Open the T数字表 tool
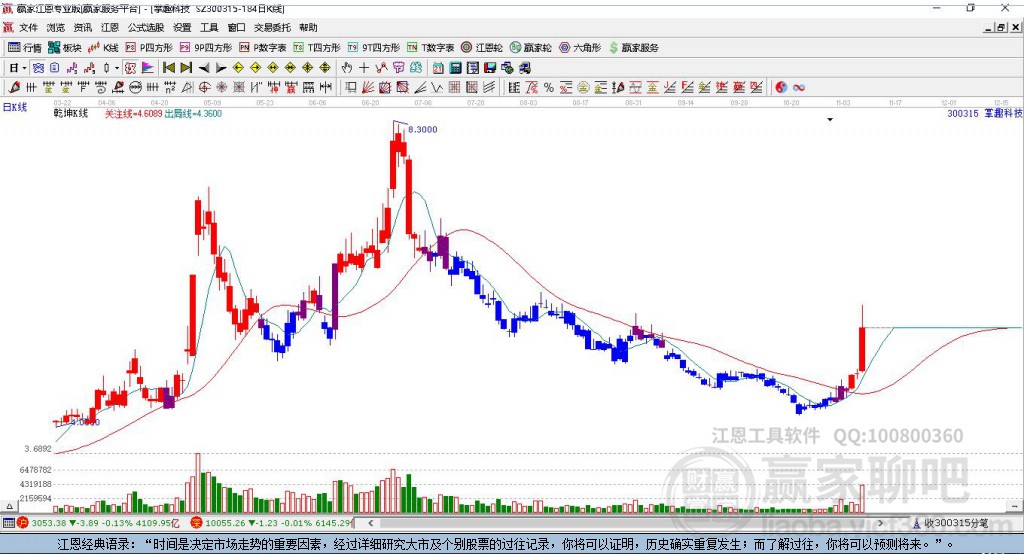1024x554 pixels. 430,48
